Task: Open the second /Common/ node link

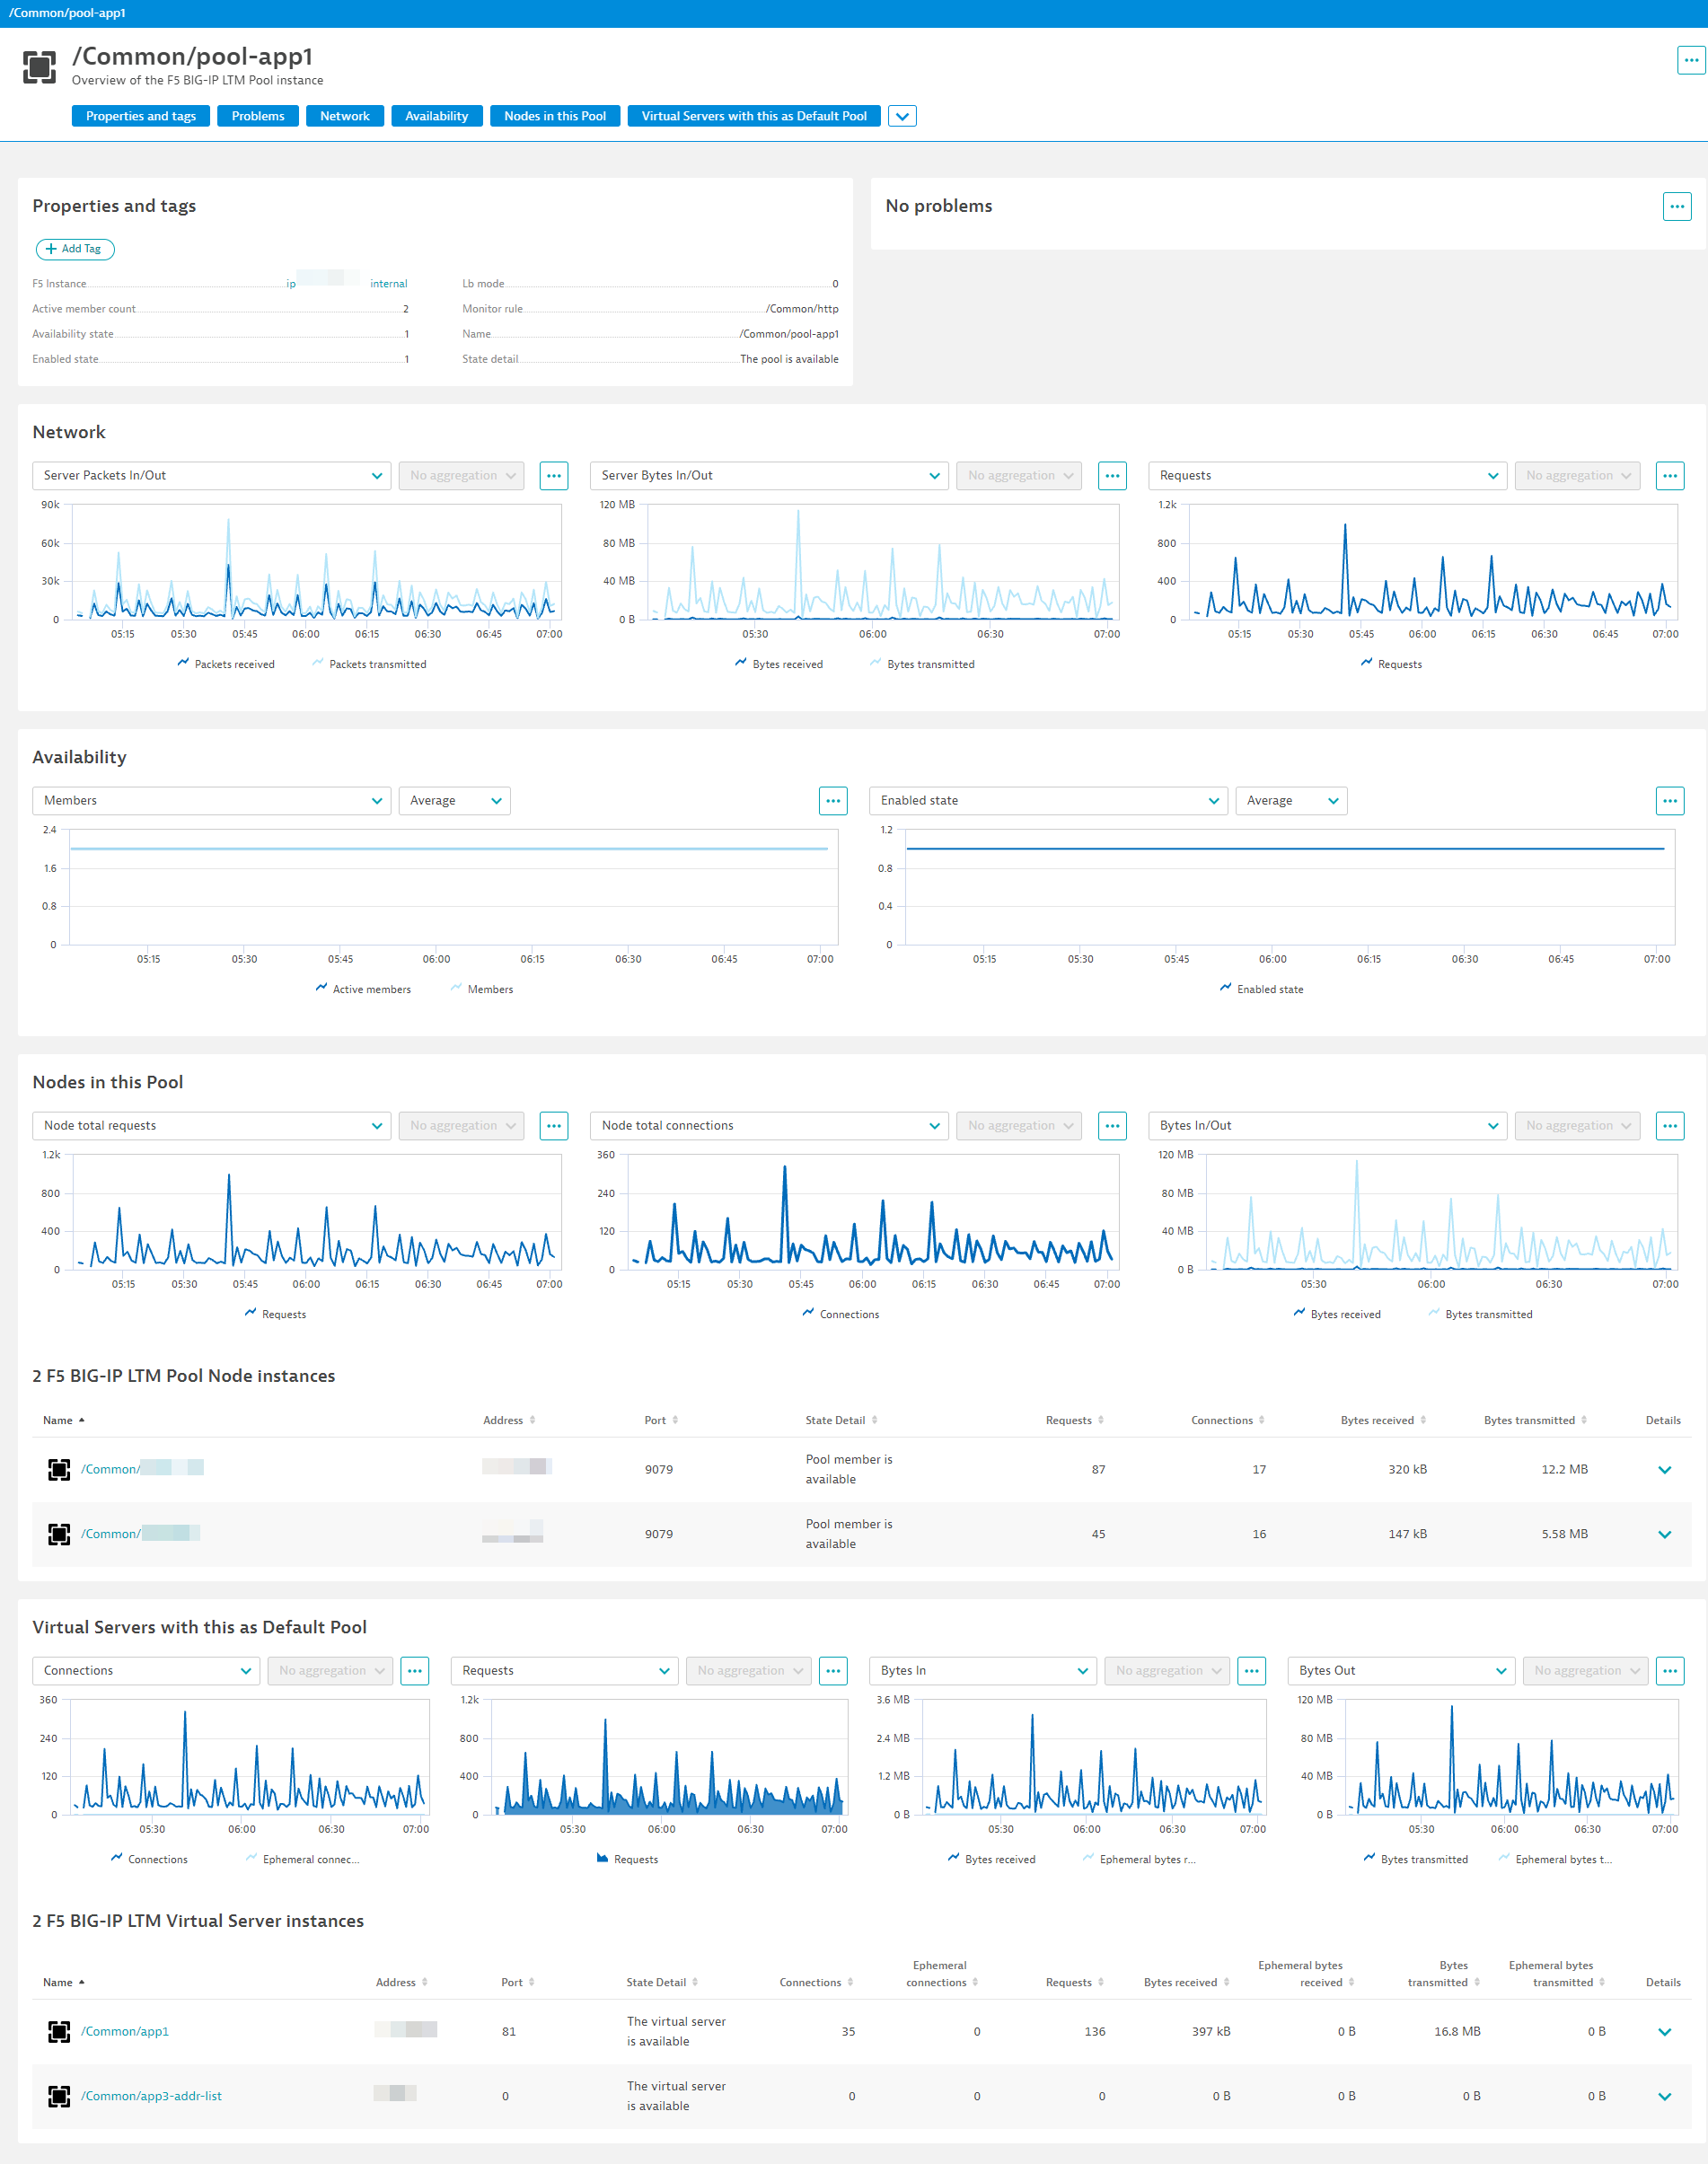Action: point(140,1535)
